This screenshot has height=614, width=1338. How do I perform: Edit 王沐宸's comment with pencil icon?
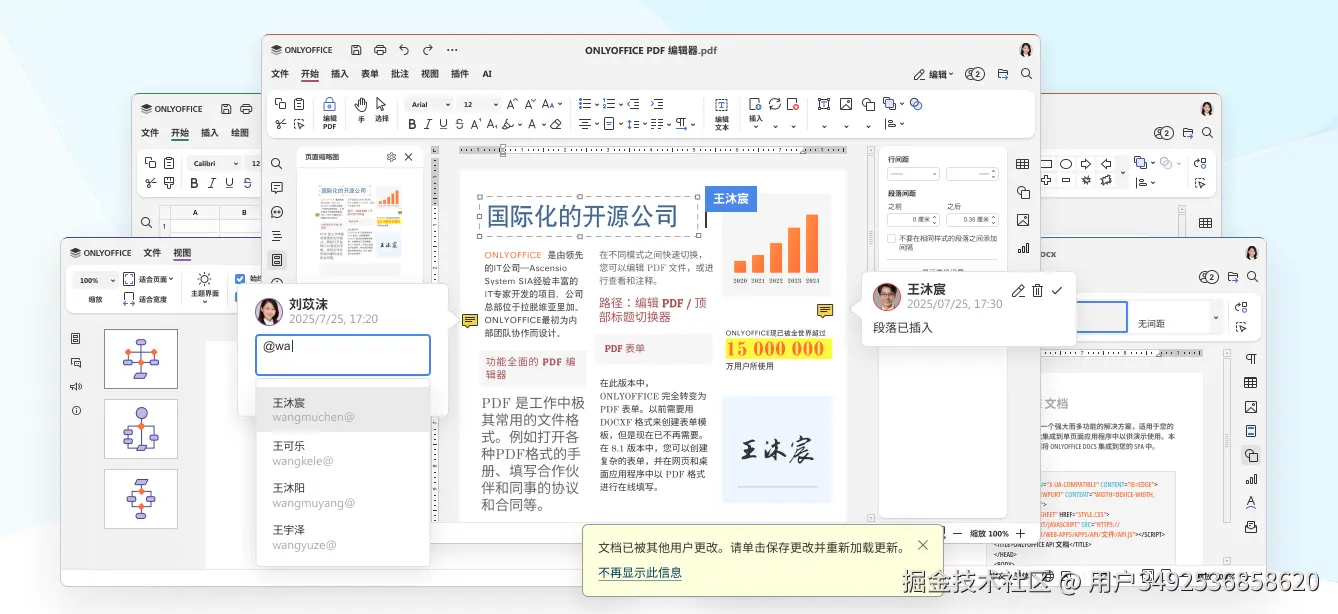point(1018,291)
